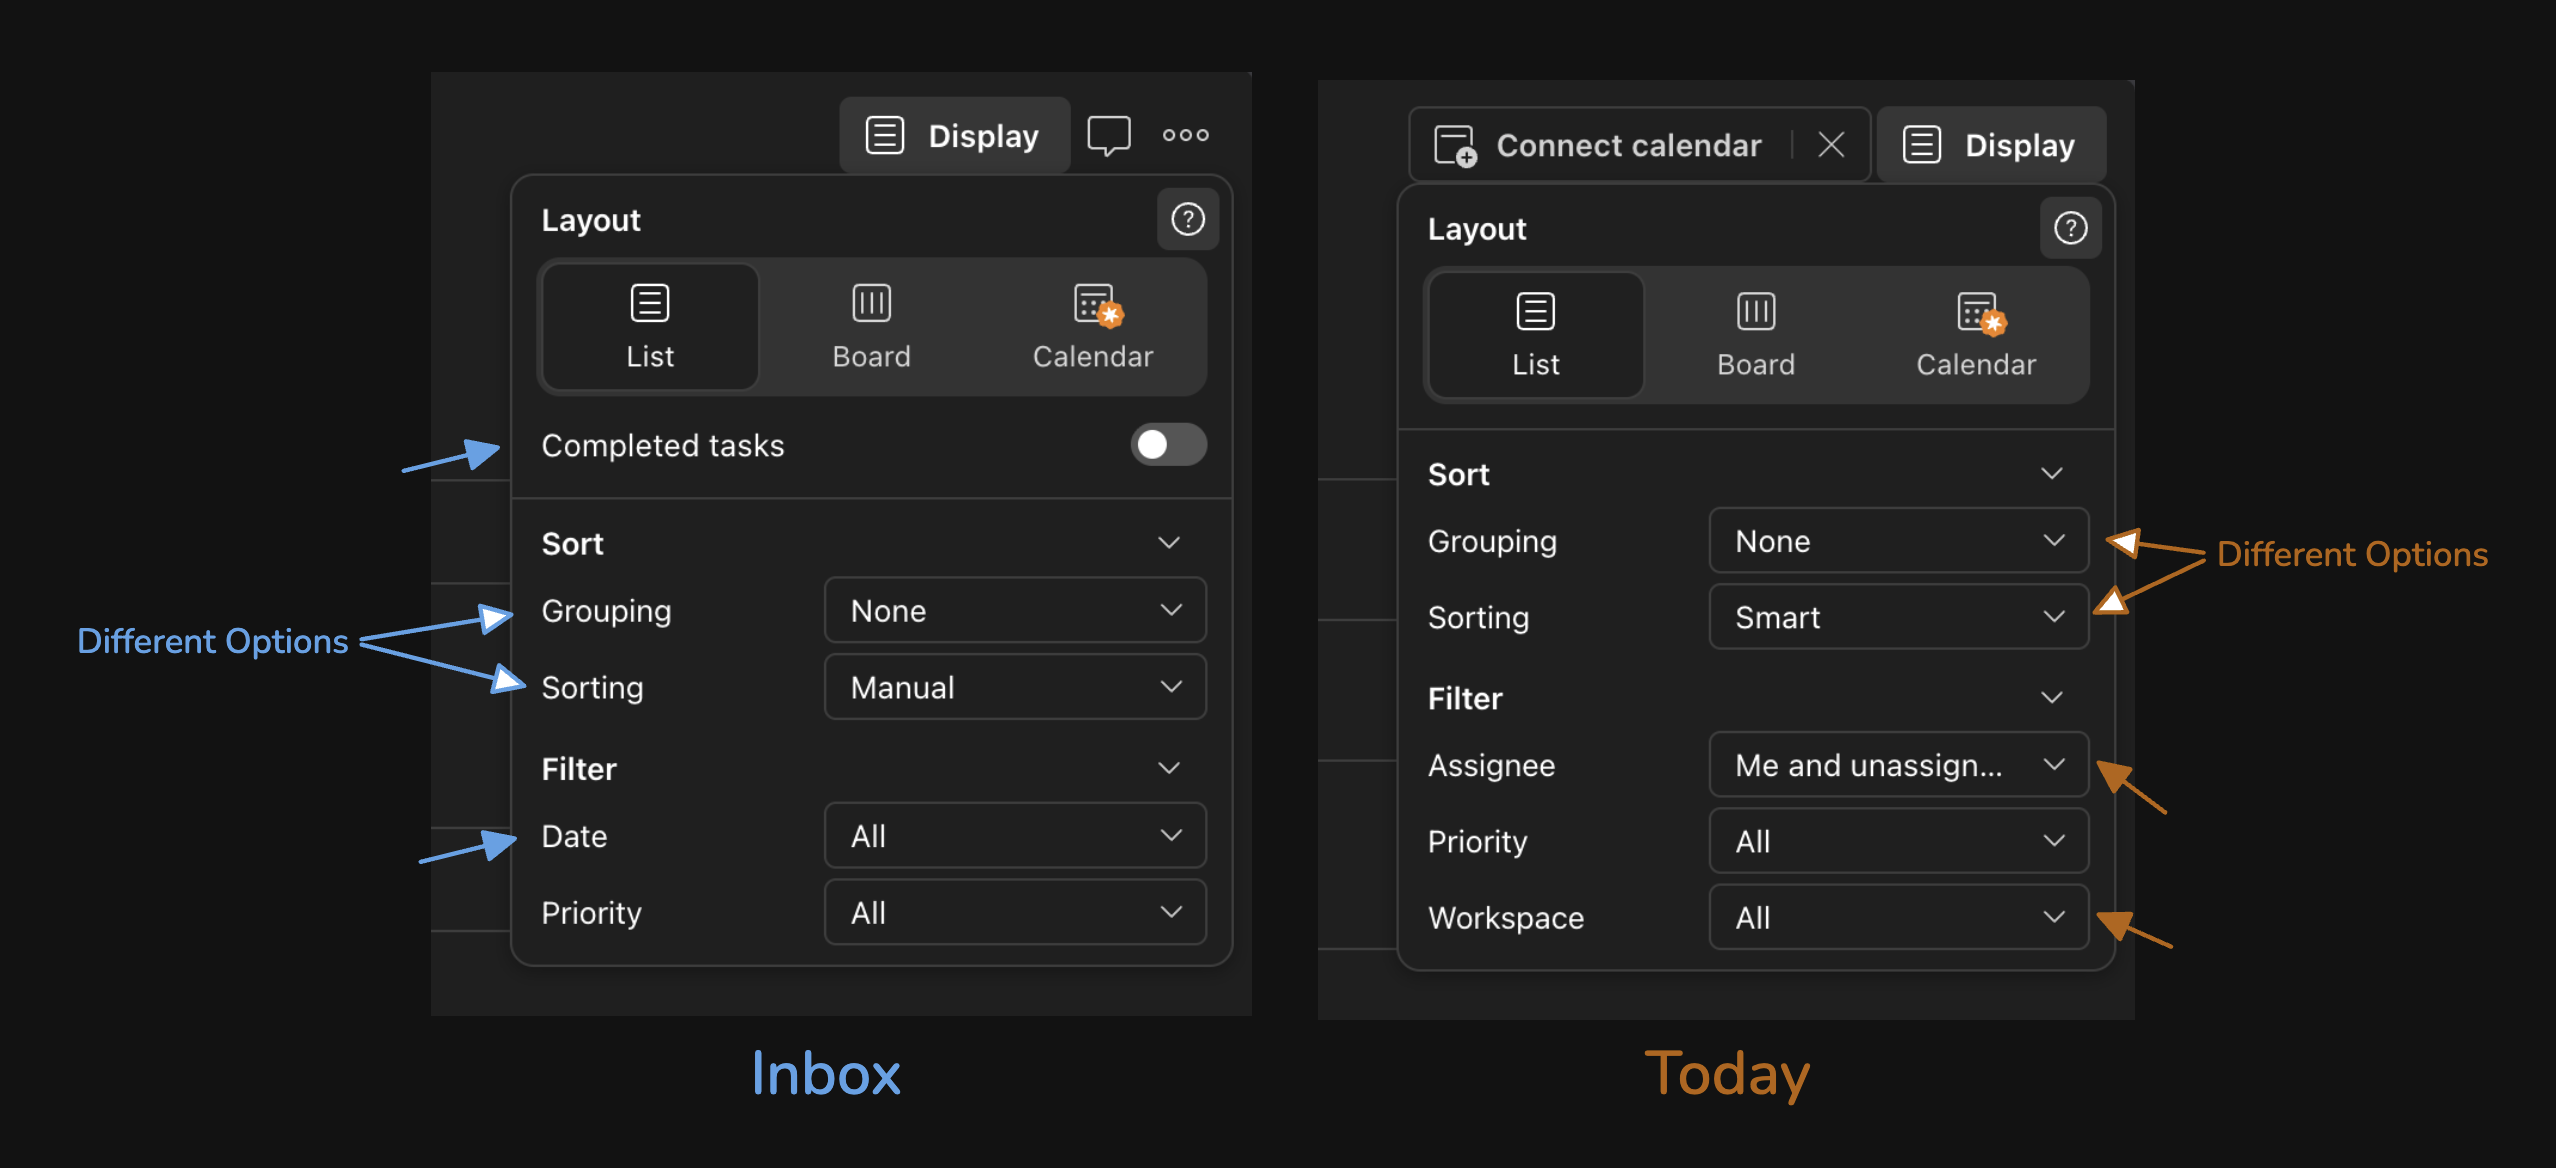Viewport: 2556px width, 1168px height.
Task: Dismiss the Connect calendar prompt with X
Action: pos(1830,145)
